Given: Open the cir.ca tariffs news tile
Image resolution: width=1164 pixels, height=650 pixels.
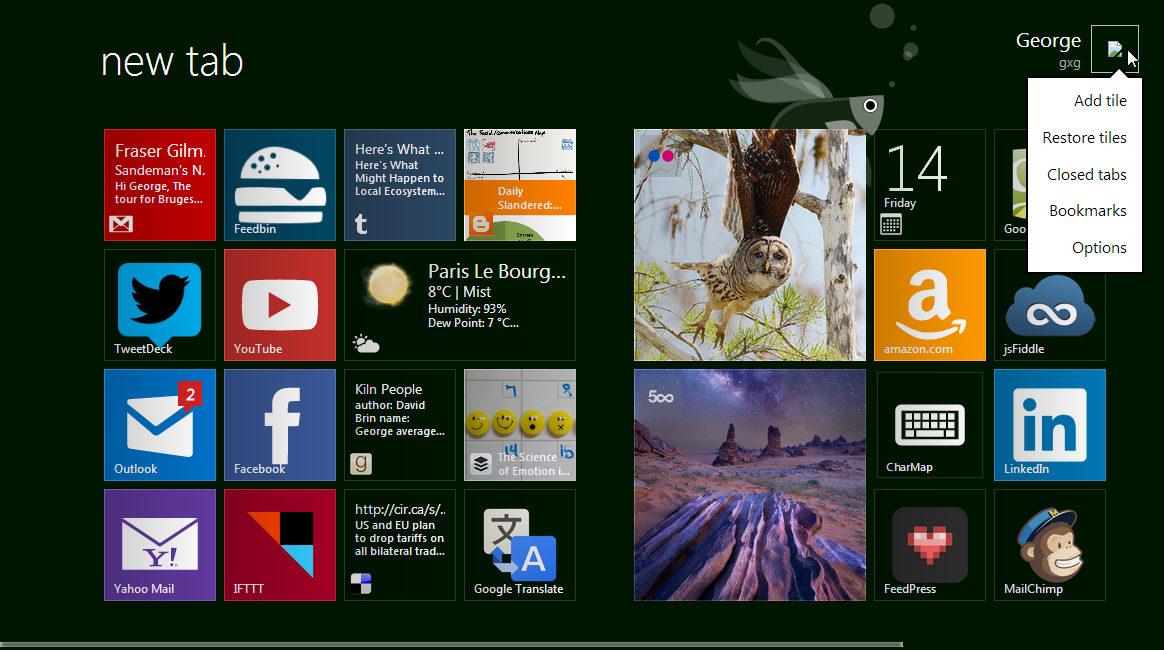Looking at the screenshot, I should [399, 545].
